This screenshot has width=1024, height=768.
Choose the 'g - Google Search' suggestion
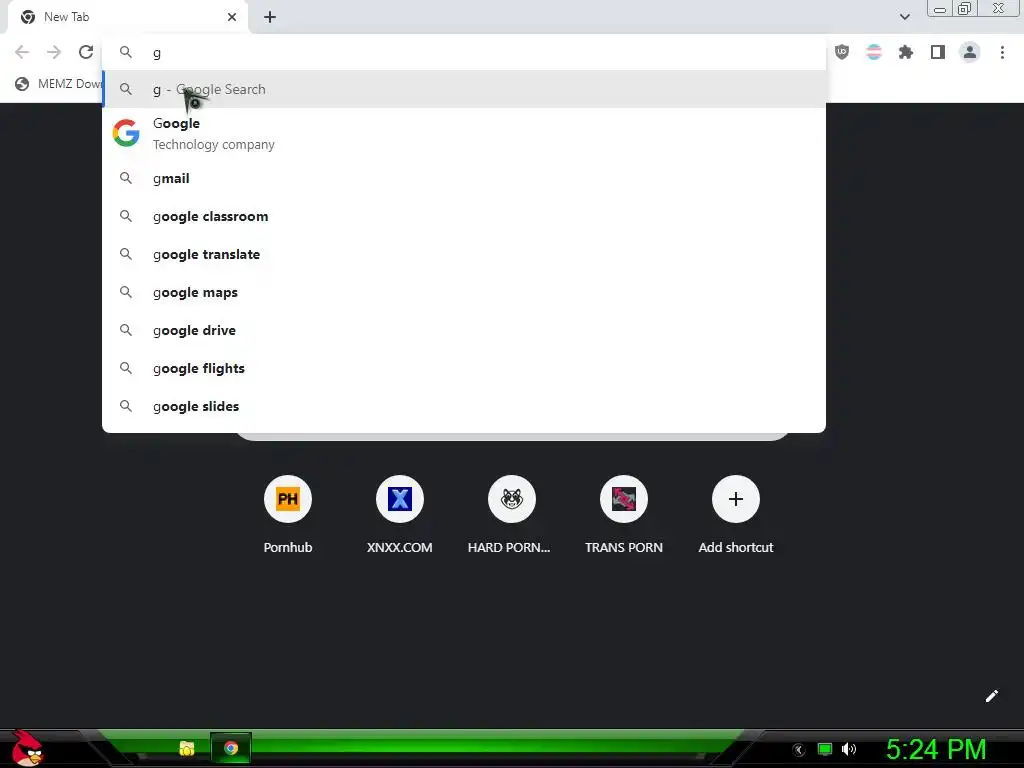[464, 89]
